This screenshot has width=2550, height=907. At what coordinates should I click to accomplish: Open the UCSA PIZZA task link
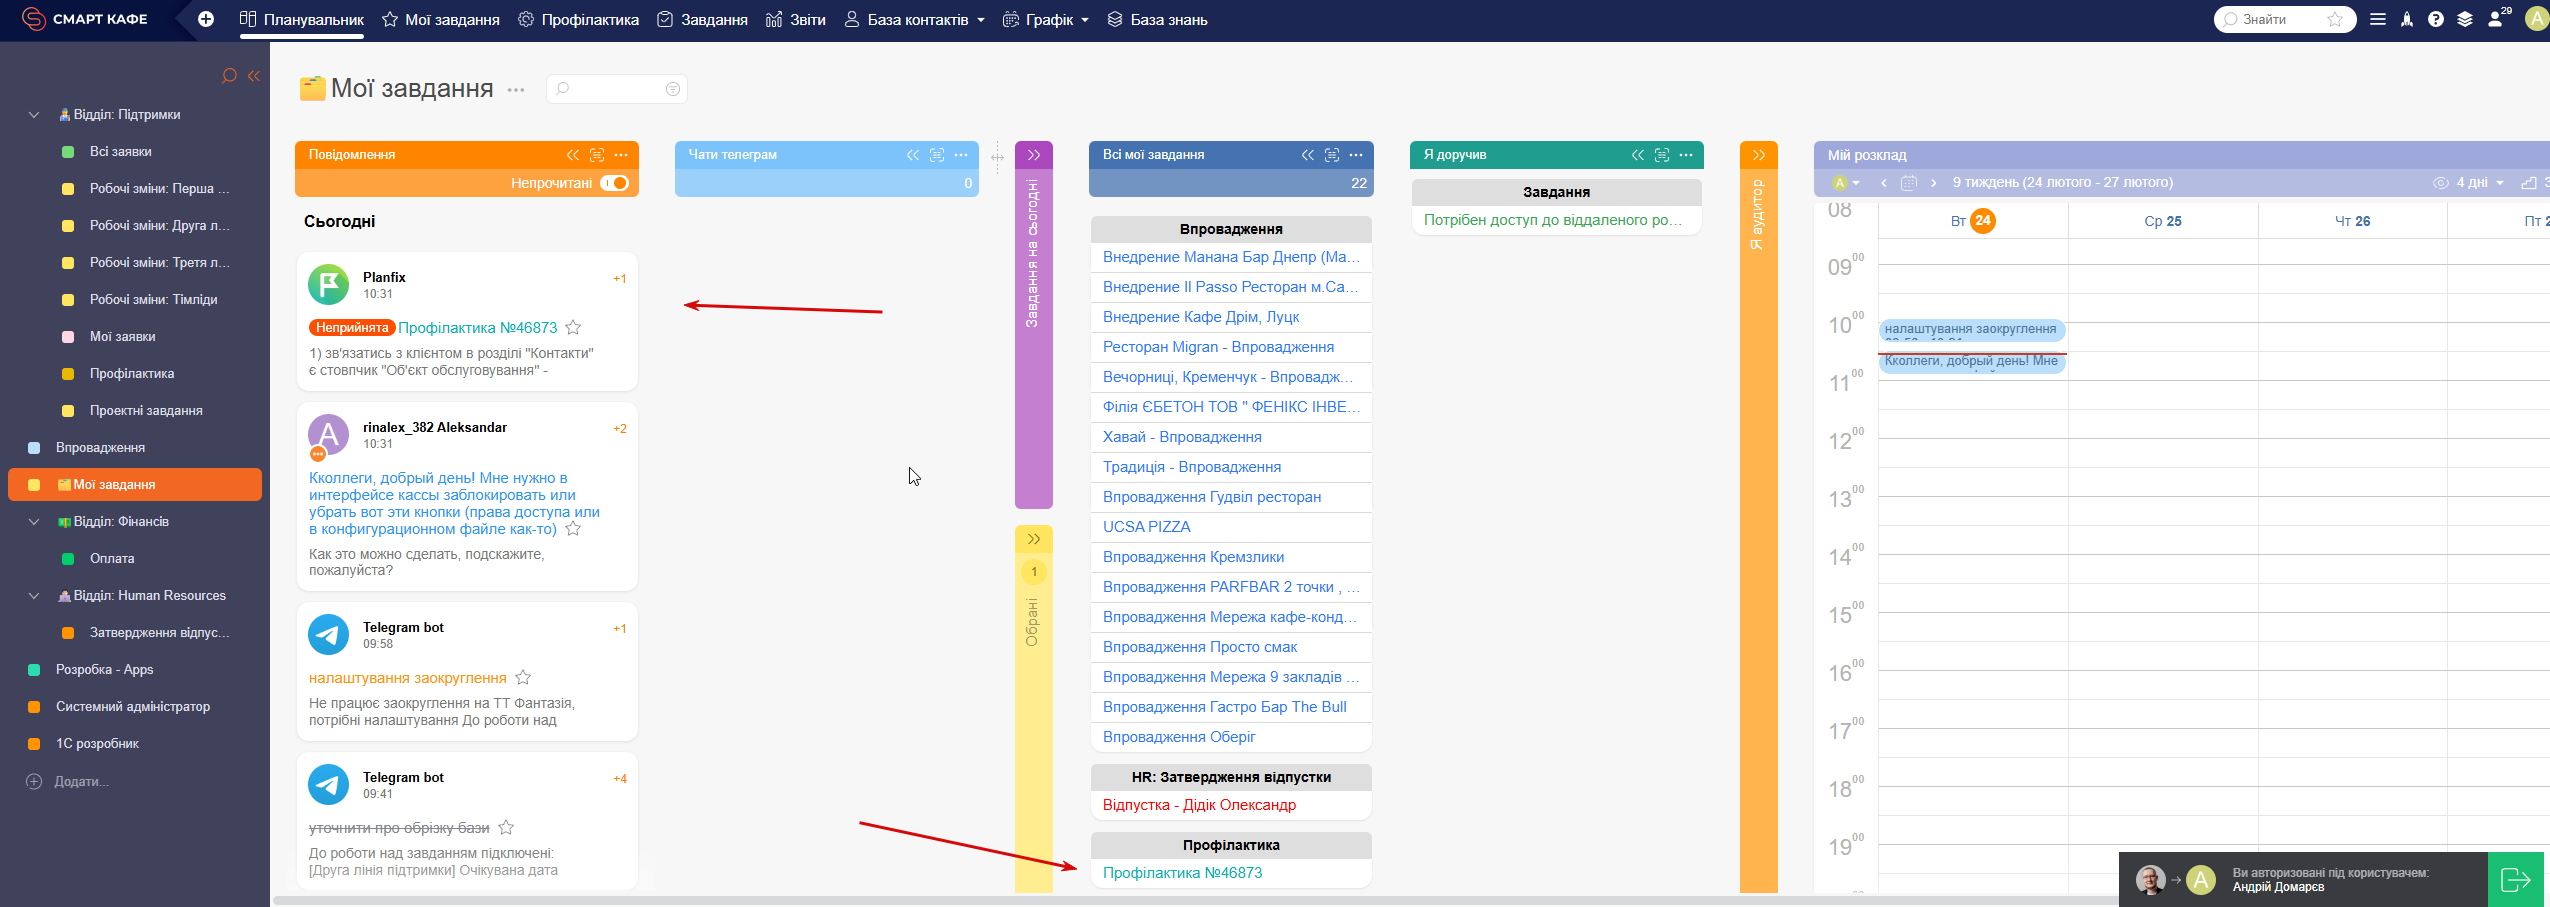pyautogui.click(x=1147, y=527)
